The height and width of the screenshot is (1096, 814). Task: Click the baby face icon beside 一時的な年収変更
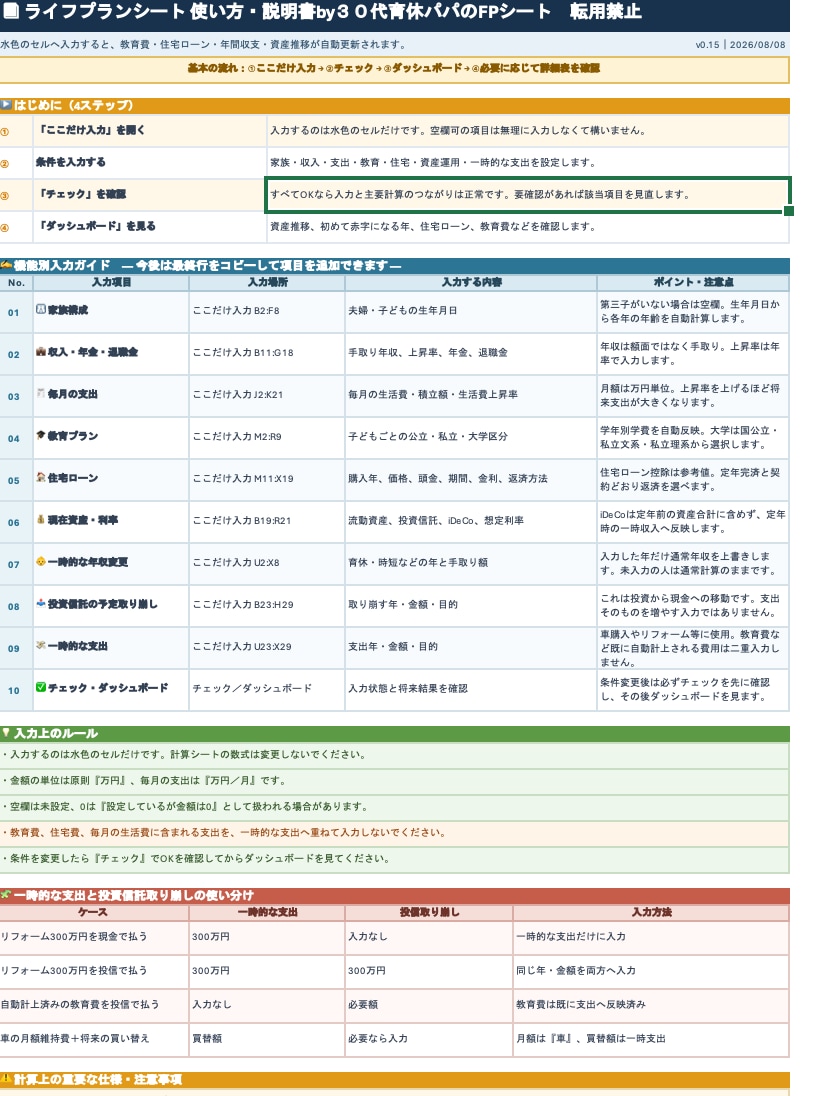(41, 561)
